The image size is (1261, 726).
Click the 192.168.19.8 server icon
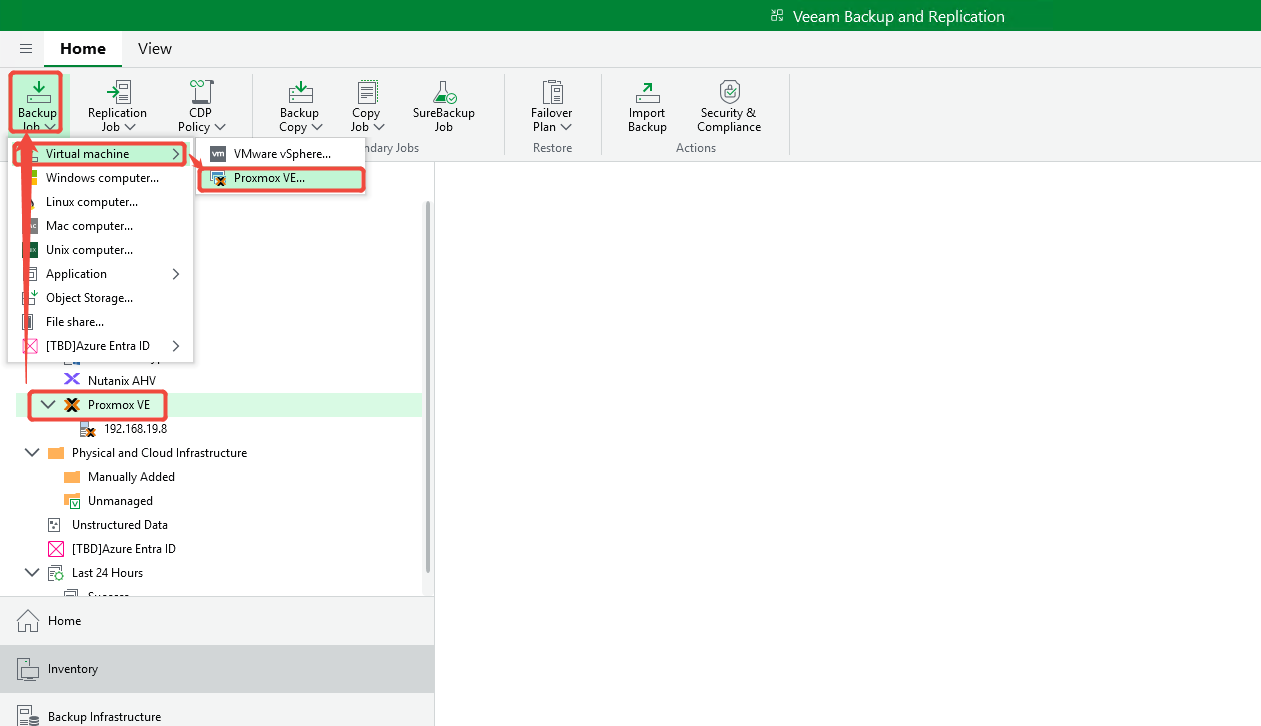coord(88,429)
